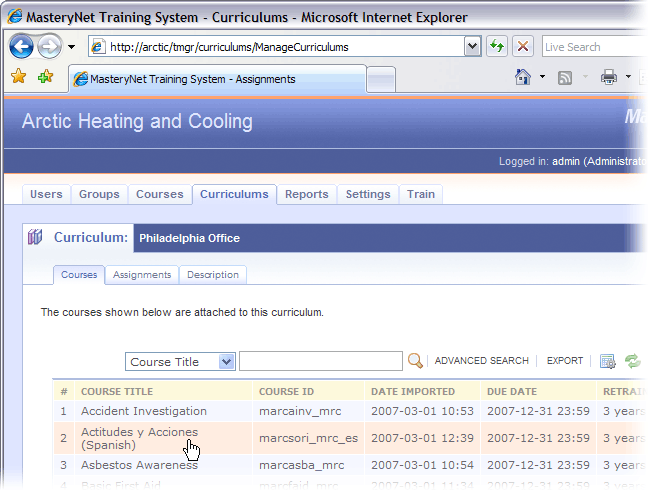This screenshot has height=493, width=651.
Task: Open the recent pages dropdown beside the Forward button
Action: 71,47
